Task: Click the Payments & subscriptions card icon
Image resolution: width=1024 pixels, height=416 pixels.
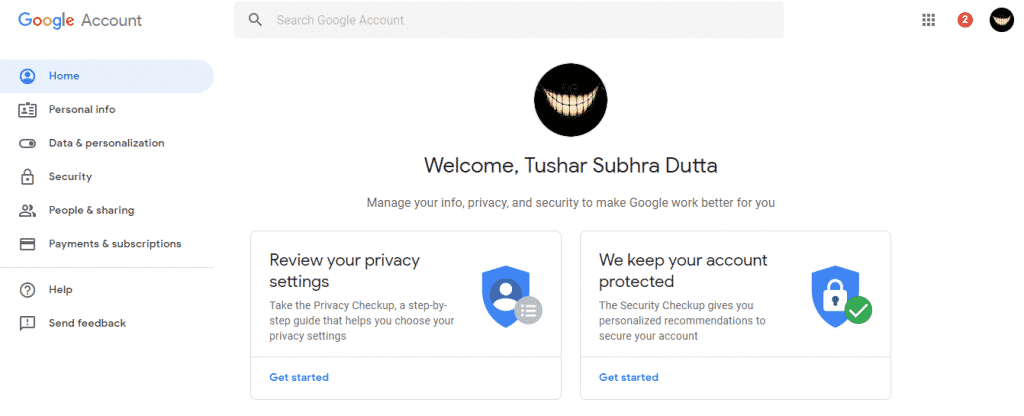Action: (x=28, y=244)
